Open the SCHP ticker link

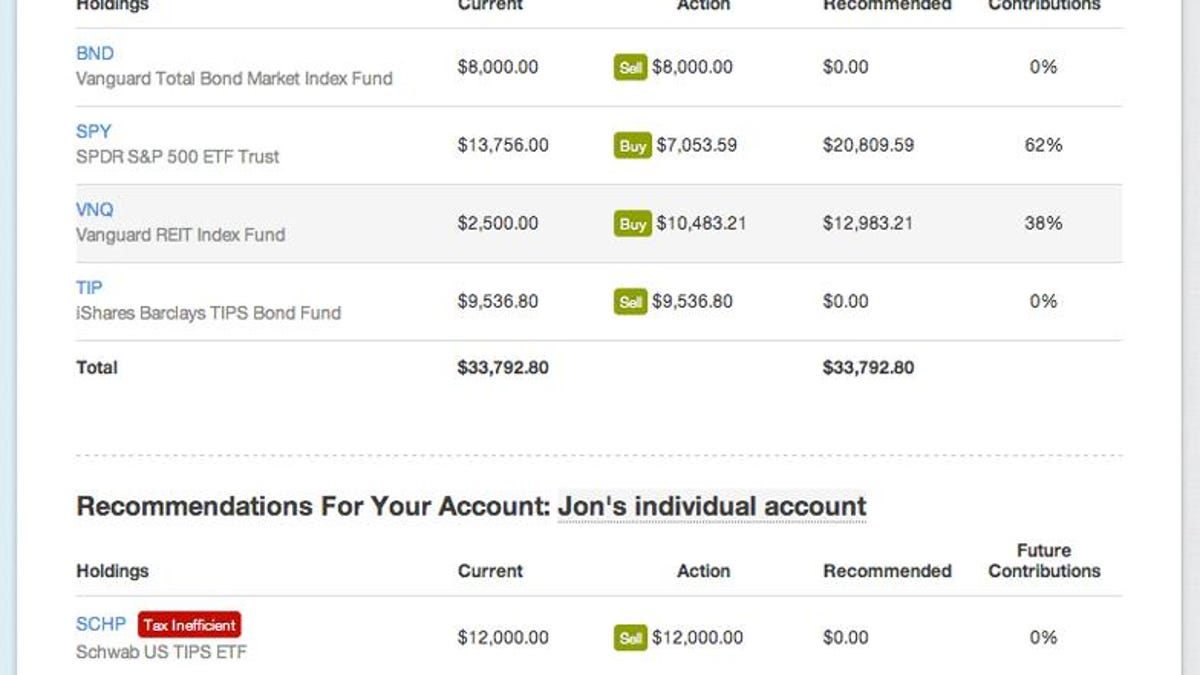pos(101,624)
